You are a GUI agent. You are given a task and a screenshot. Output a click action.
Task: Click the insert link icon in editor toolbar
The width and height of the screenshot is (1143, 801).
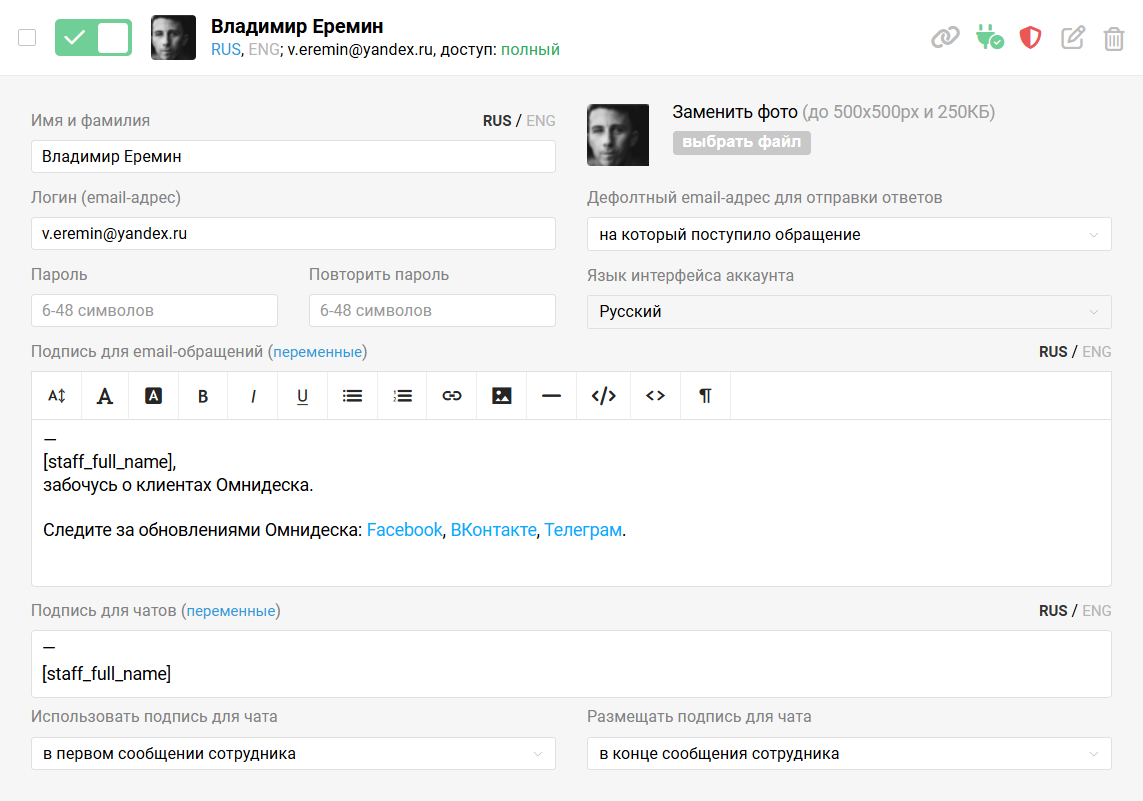(x=452, y=396)
